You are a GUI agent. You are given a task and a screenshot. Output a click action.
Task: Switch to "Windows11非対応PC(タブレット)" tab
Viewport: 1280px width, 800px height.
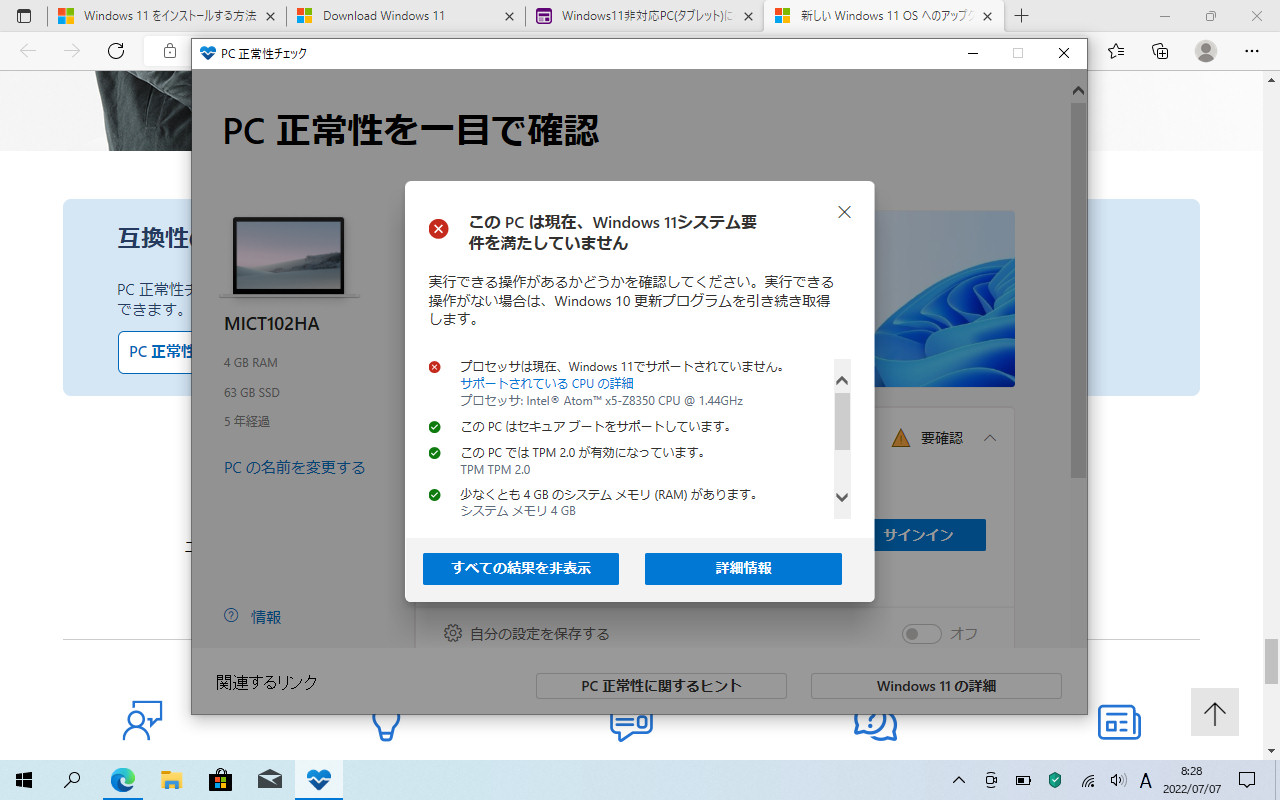click(x=644, y=16)
